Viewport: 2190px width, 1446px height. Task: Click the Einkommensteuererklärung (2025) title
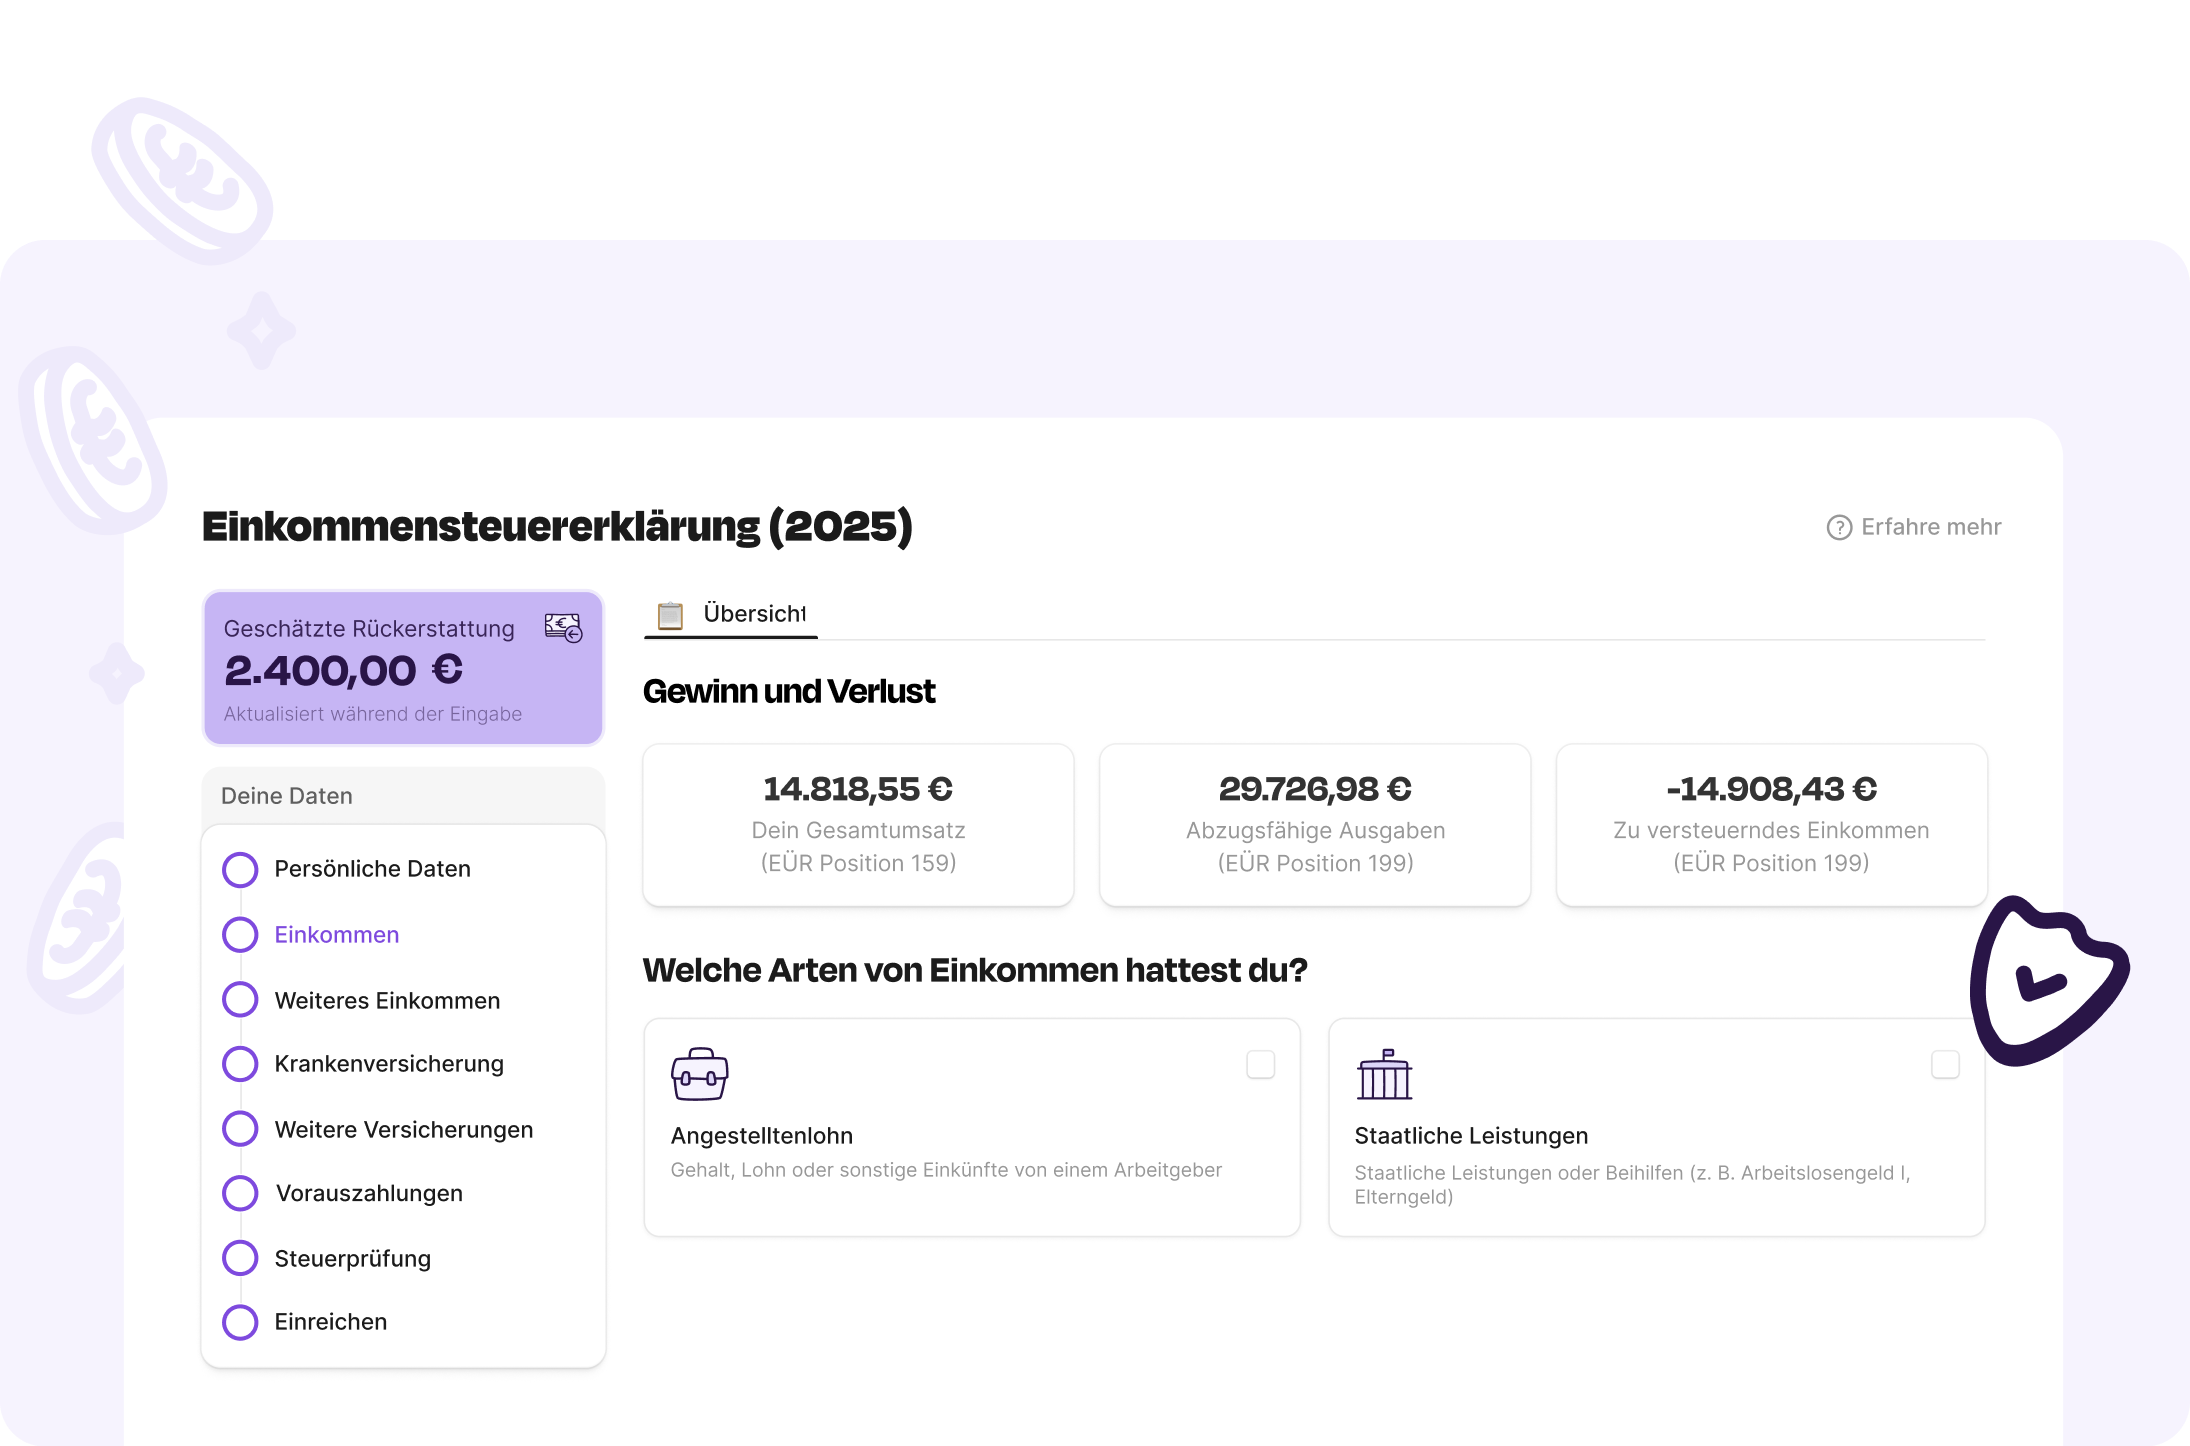point(557,527)
